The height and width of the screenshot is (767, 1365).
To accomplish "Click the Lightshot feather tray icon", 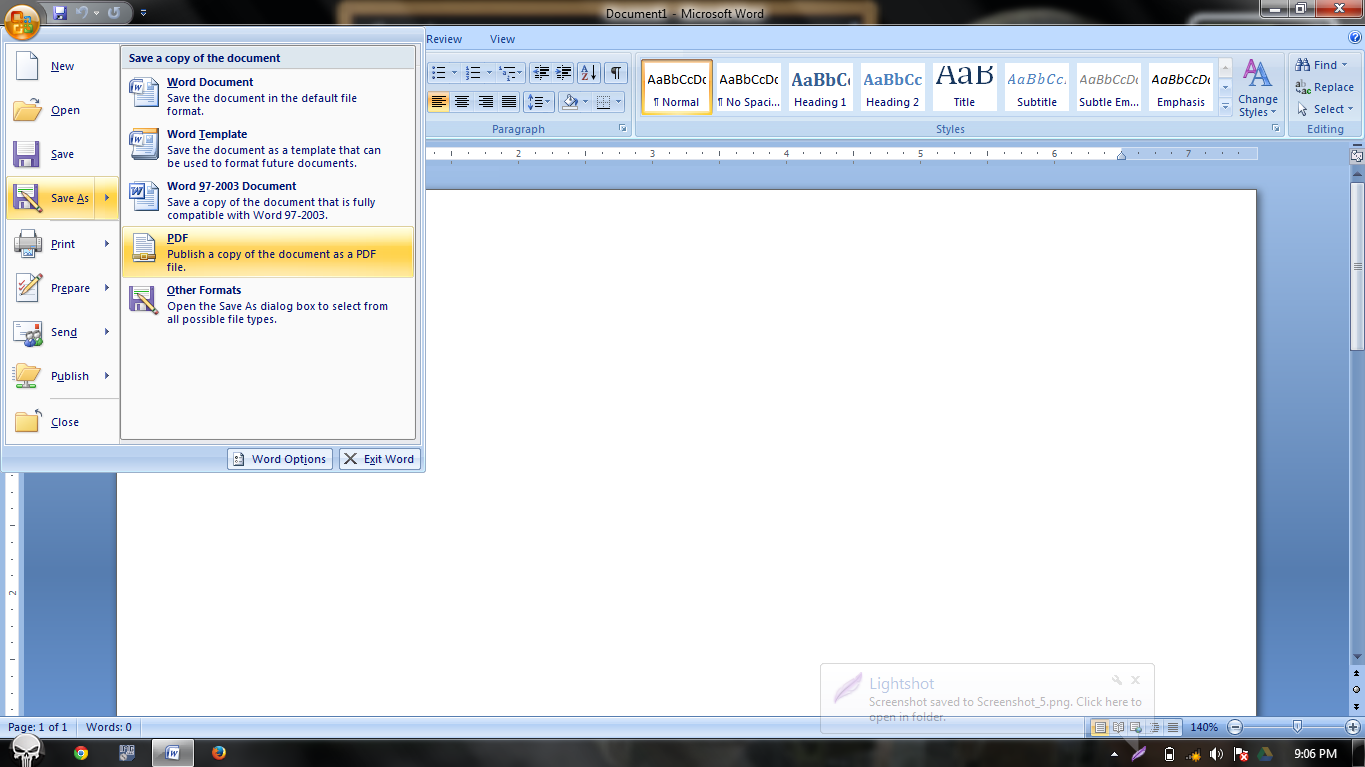I will [1139, 753].
